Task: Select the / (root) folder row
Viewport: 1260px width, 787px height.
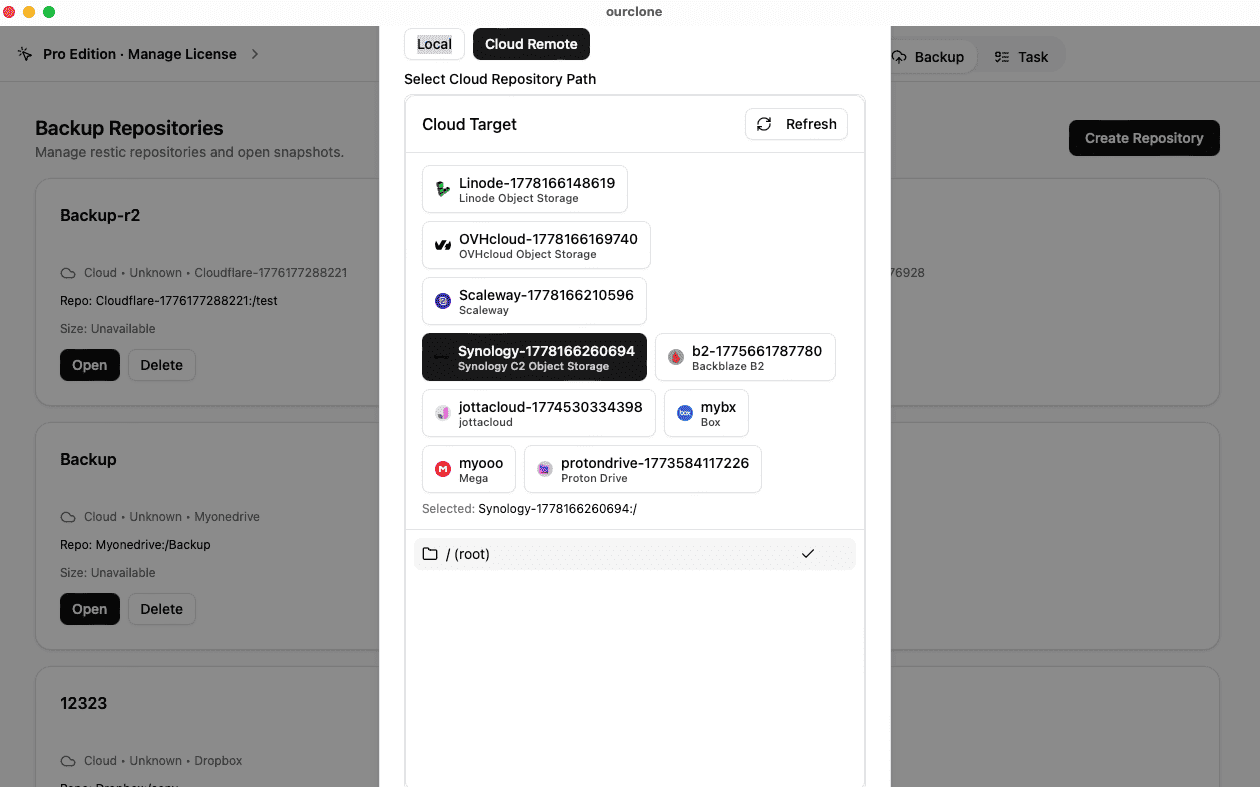Action: (x=634, y=554)
